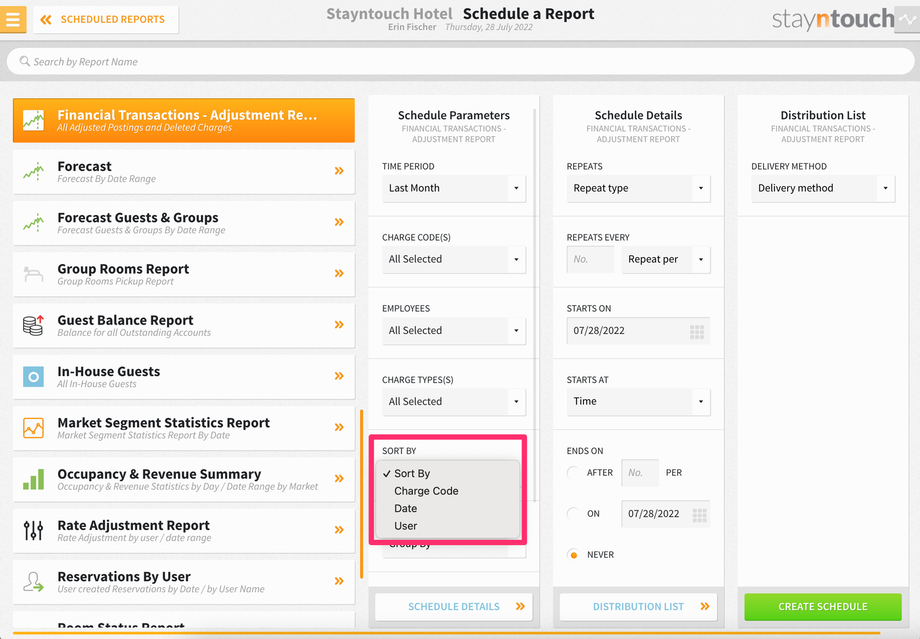Click the Repeats Every number field

click(590, 259)
